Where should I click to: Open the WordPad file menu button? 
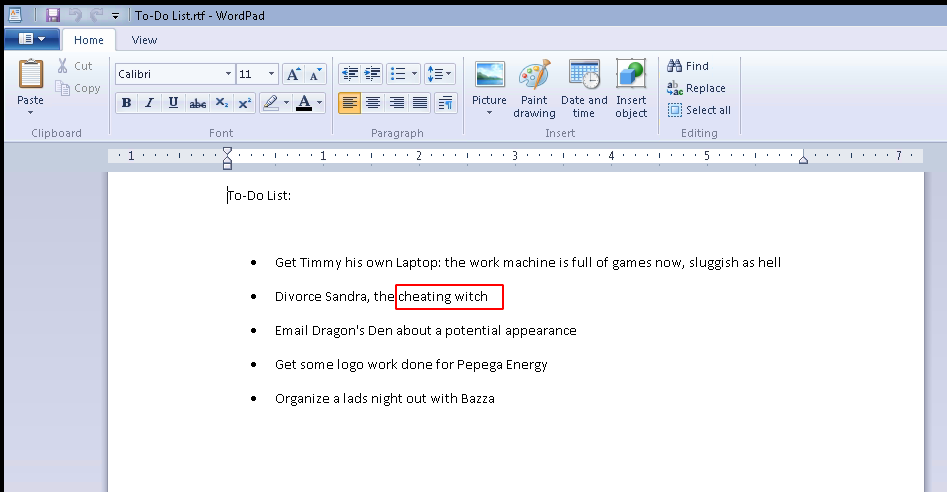pos(31,39)
